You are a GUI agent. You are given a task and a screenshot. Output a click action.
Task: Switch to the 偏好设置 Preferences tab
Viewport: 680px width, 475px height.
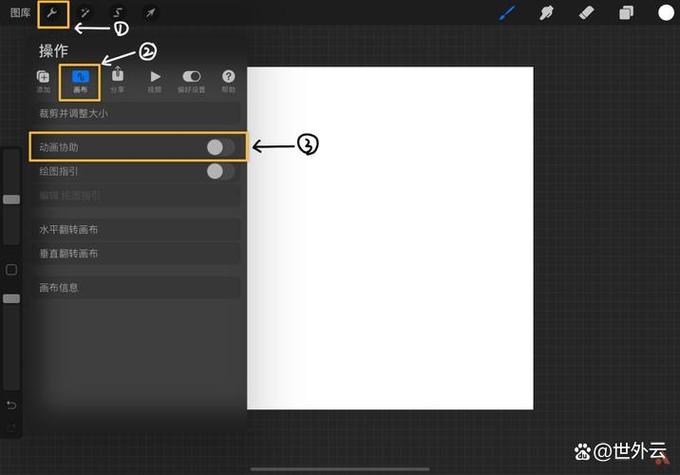191,82
